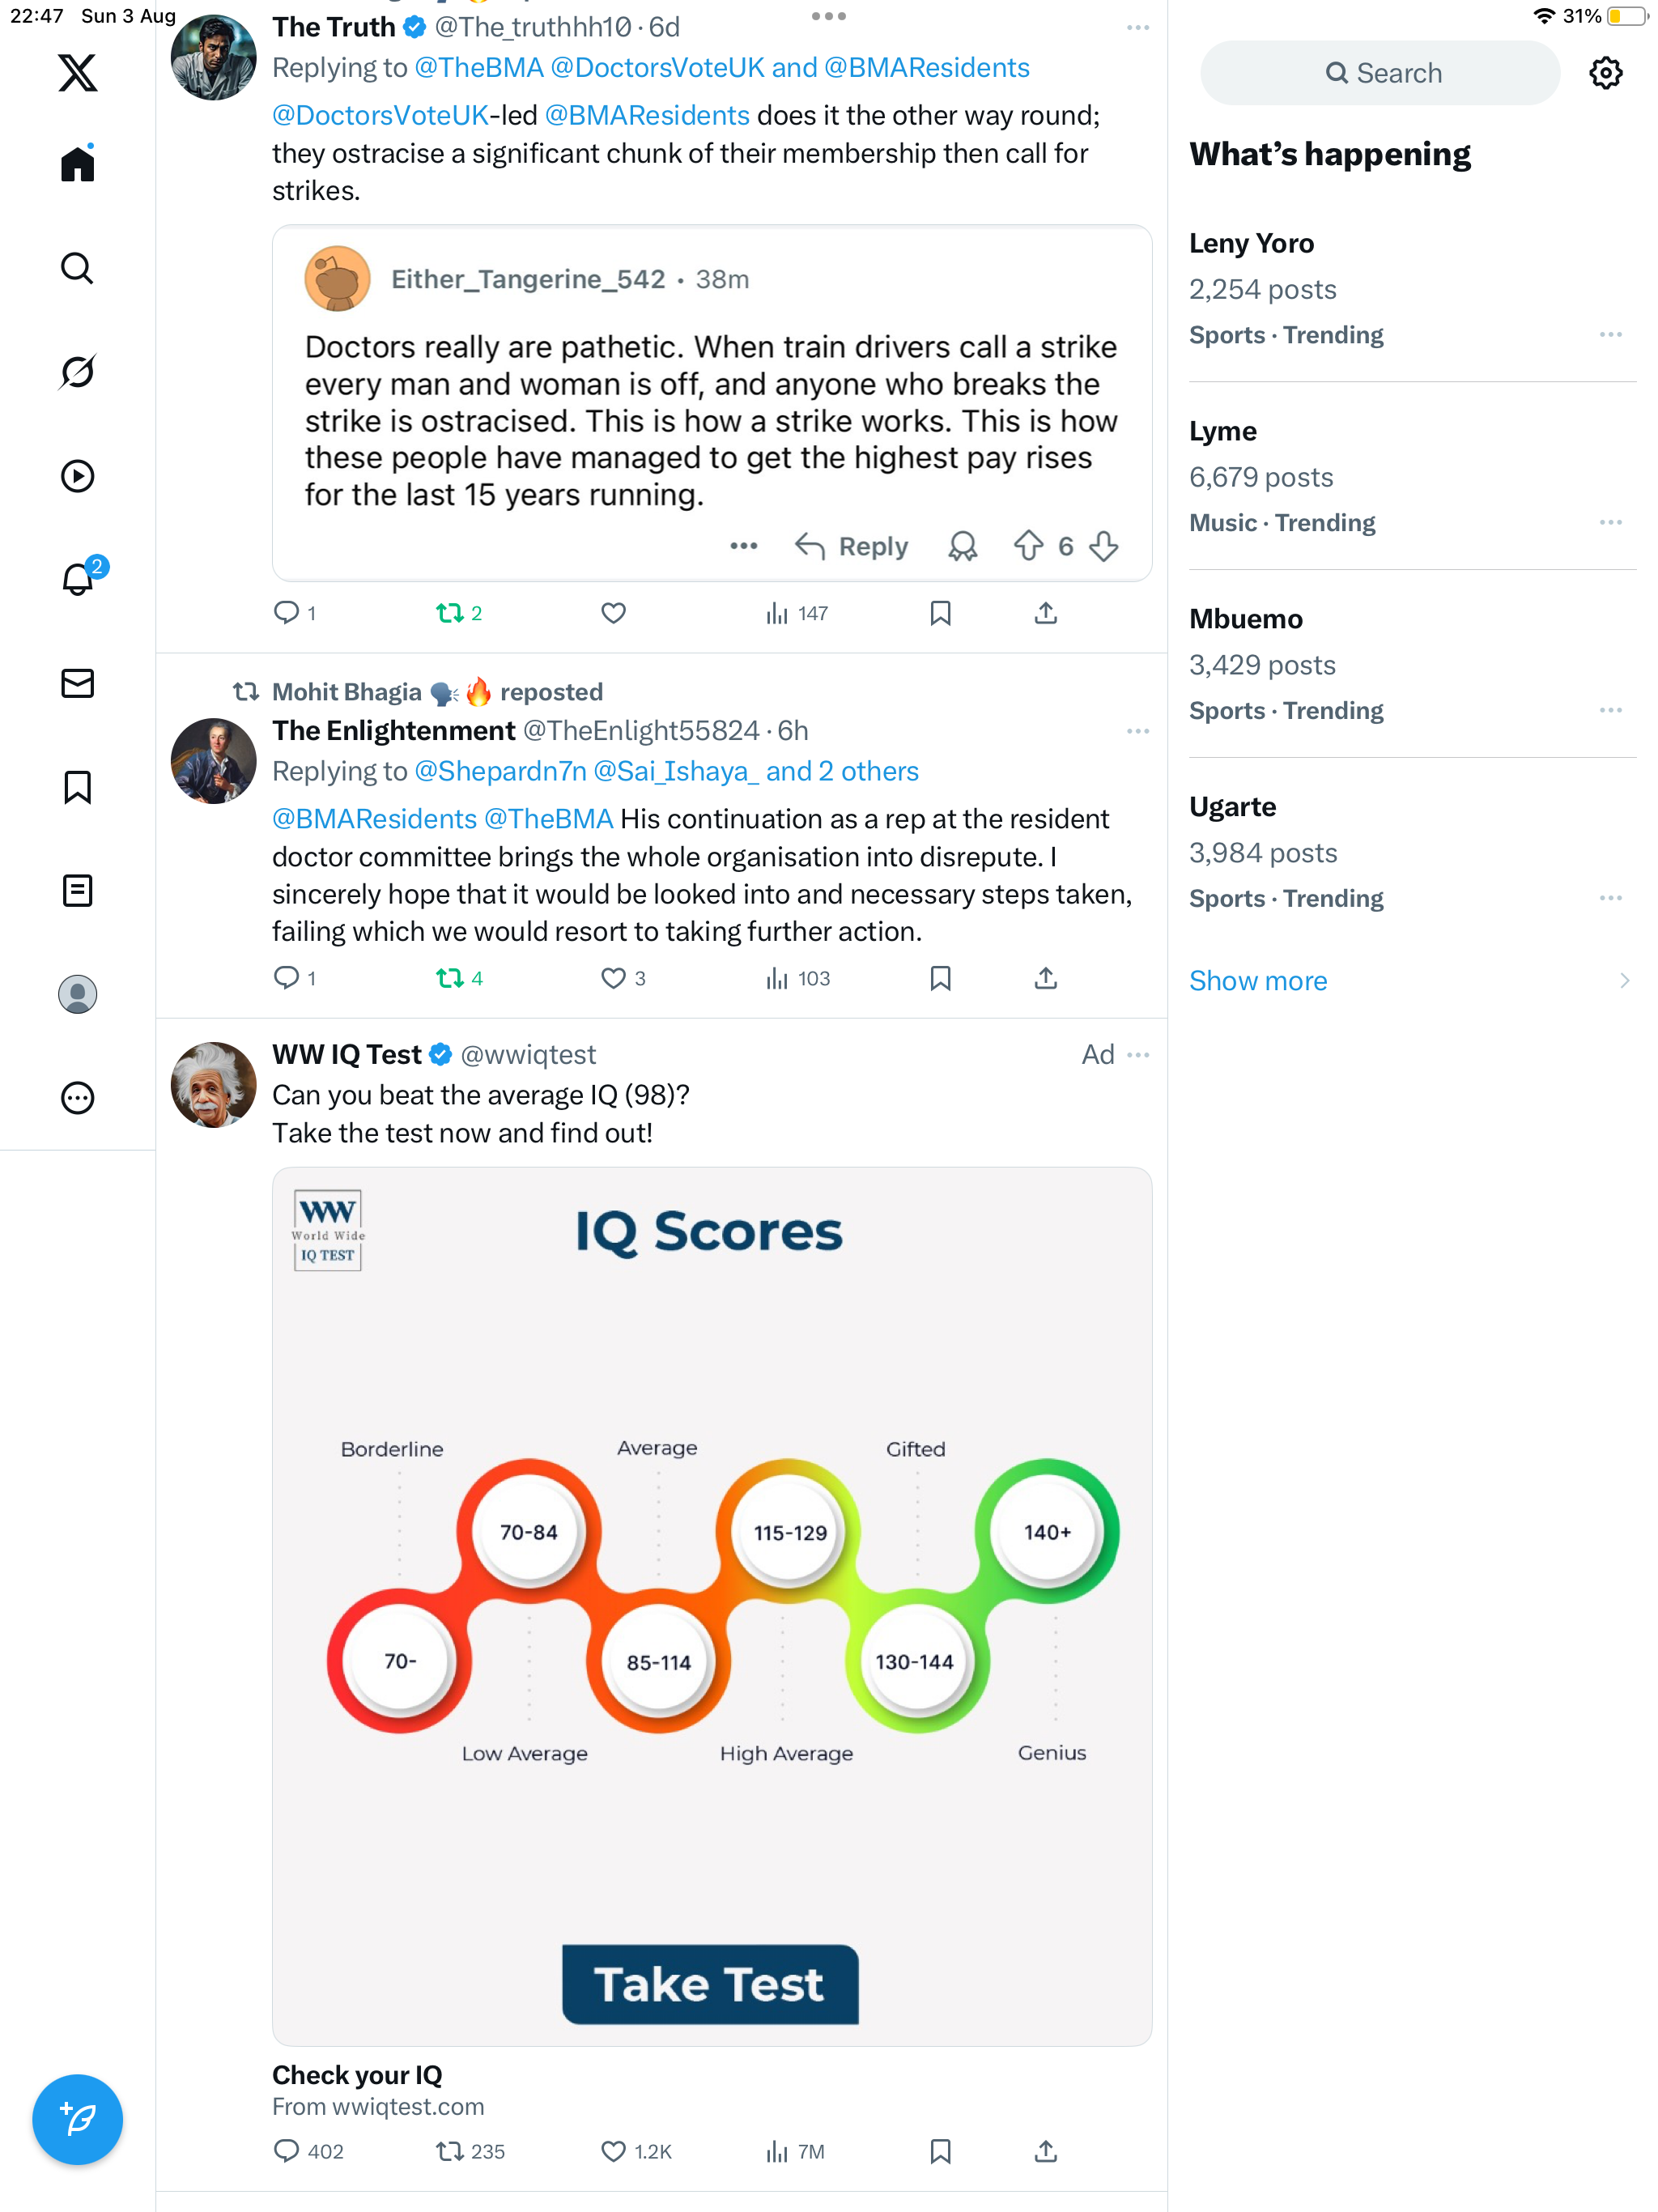Open More menu circle in sidebar

pyautogui.click(x=77, y=1098)
